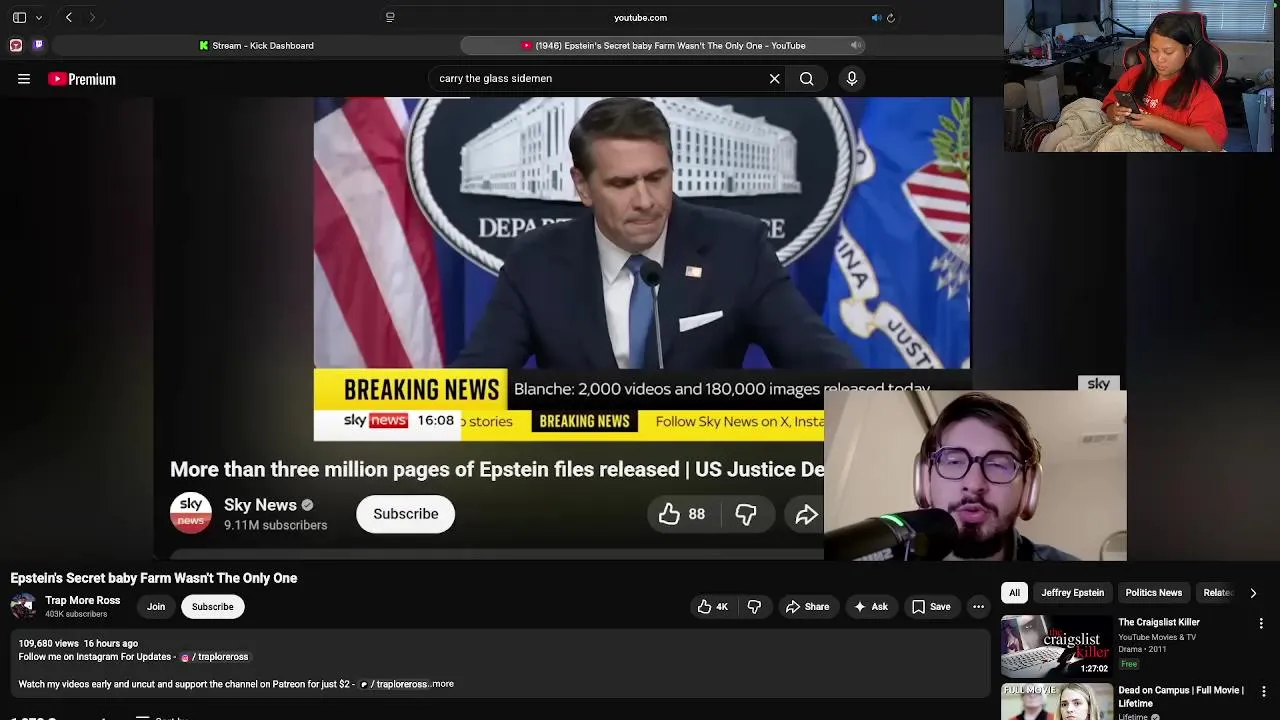1280x720 pixels.
Task: Select the Epstein's Secret baby Farm YouTube tab
Action: tap(663, 45)
